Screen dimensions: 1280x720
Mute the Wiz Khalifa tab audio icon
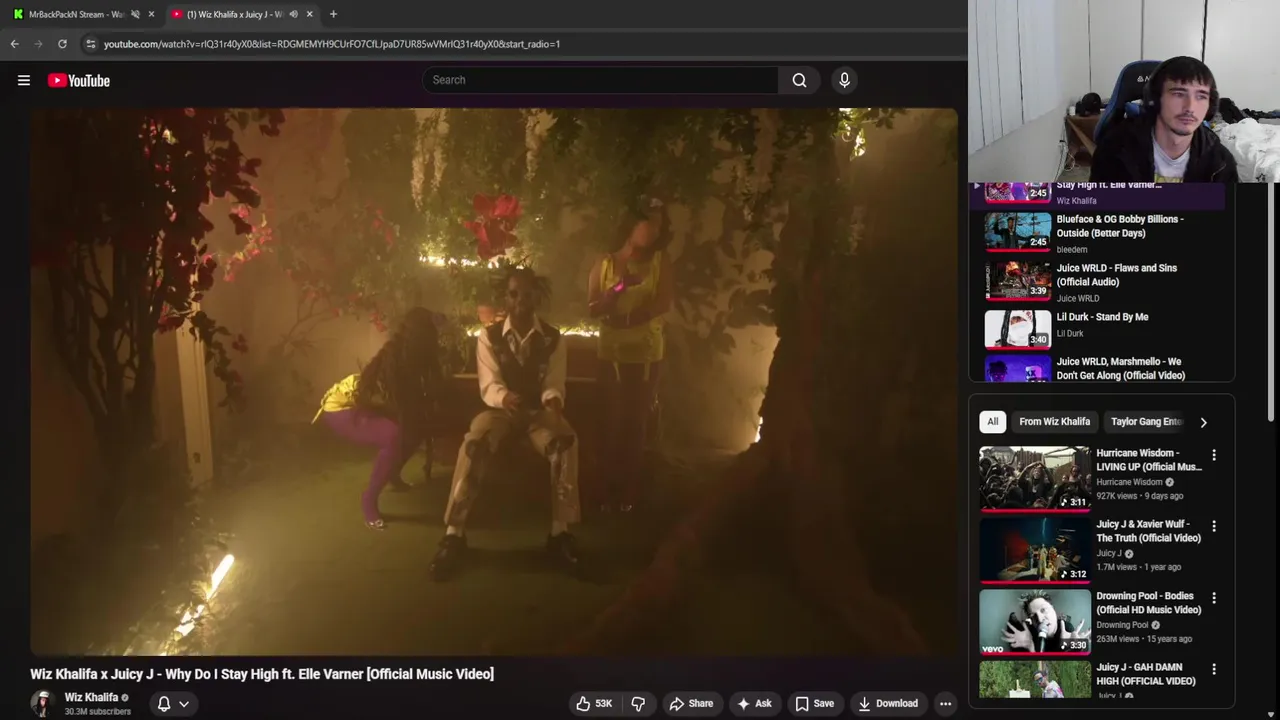point(293,14)
